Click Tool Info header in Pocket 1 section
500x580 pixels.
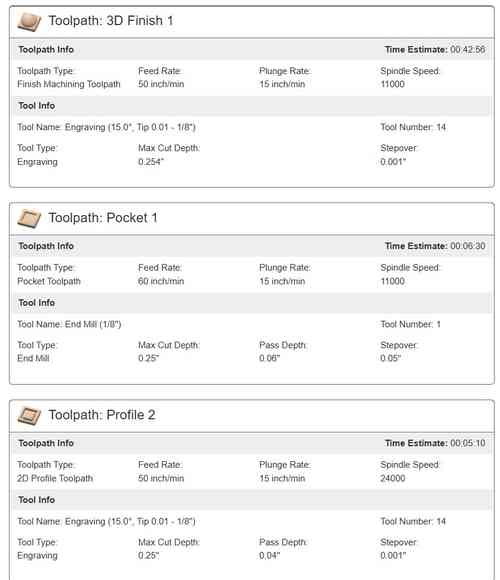coord(37,303)
